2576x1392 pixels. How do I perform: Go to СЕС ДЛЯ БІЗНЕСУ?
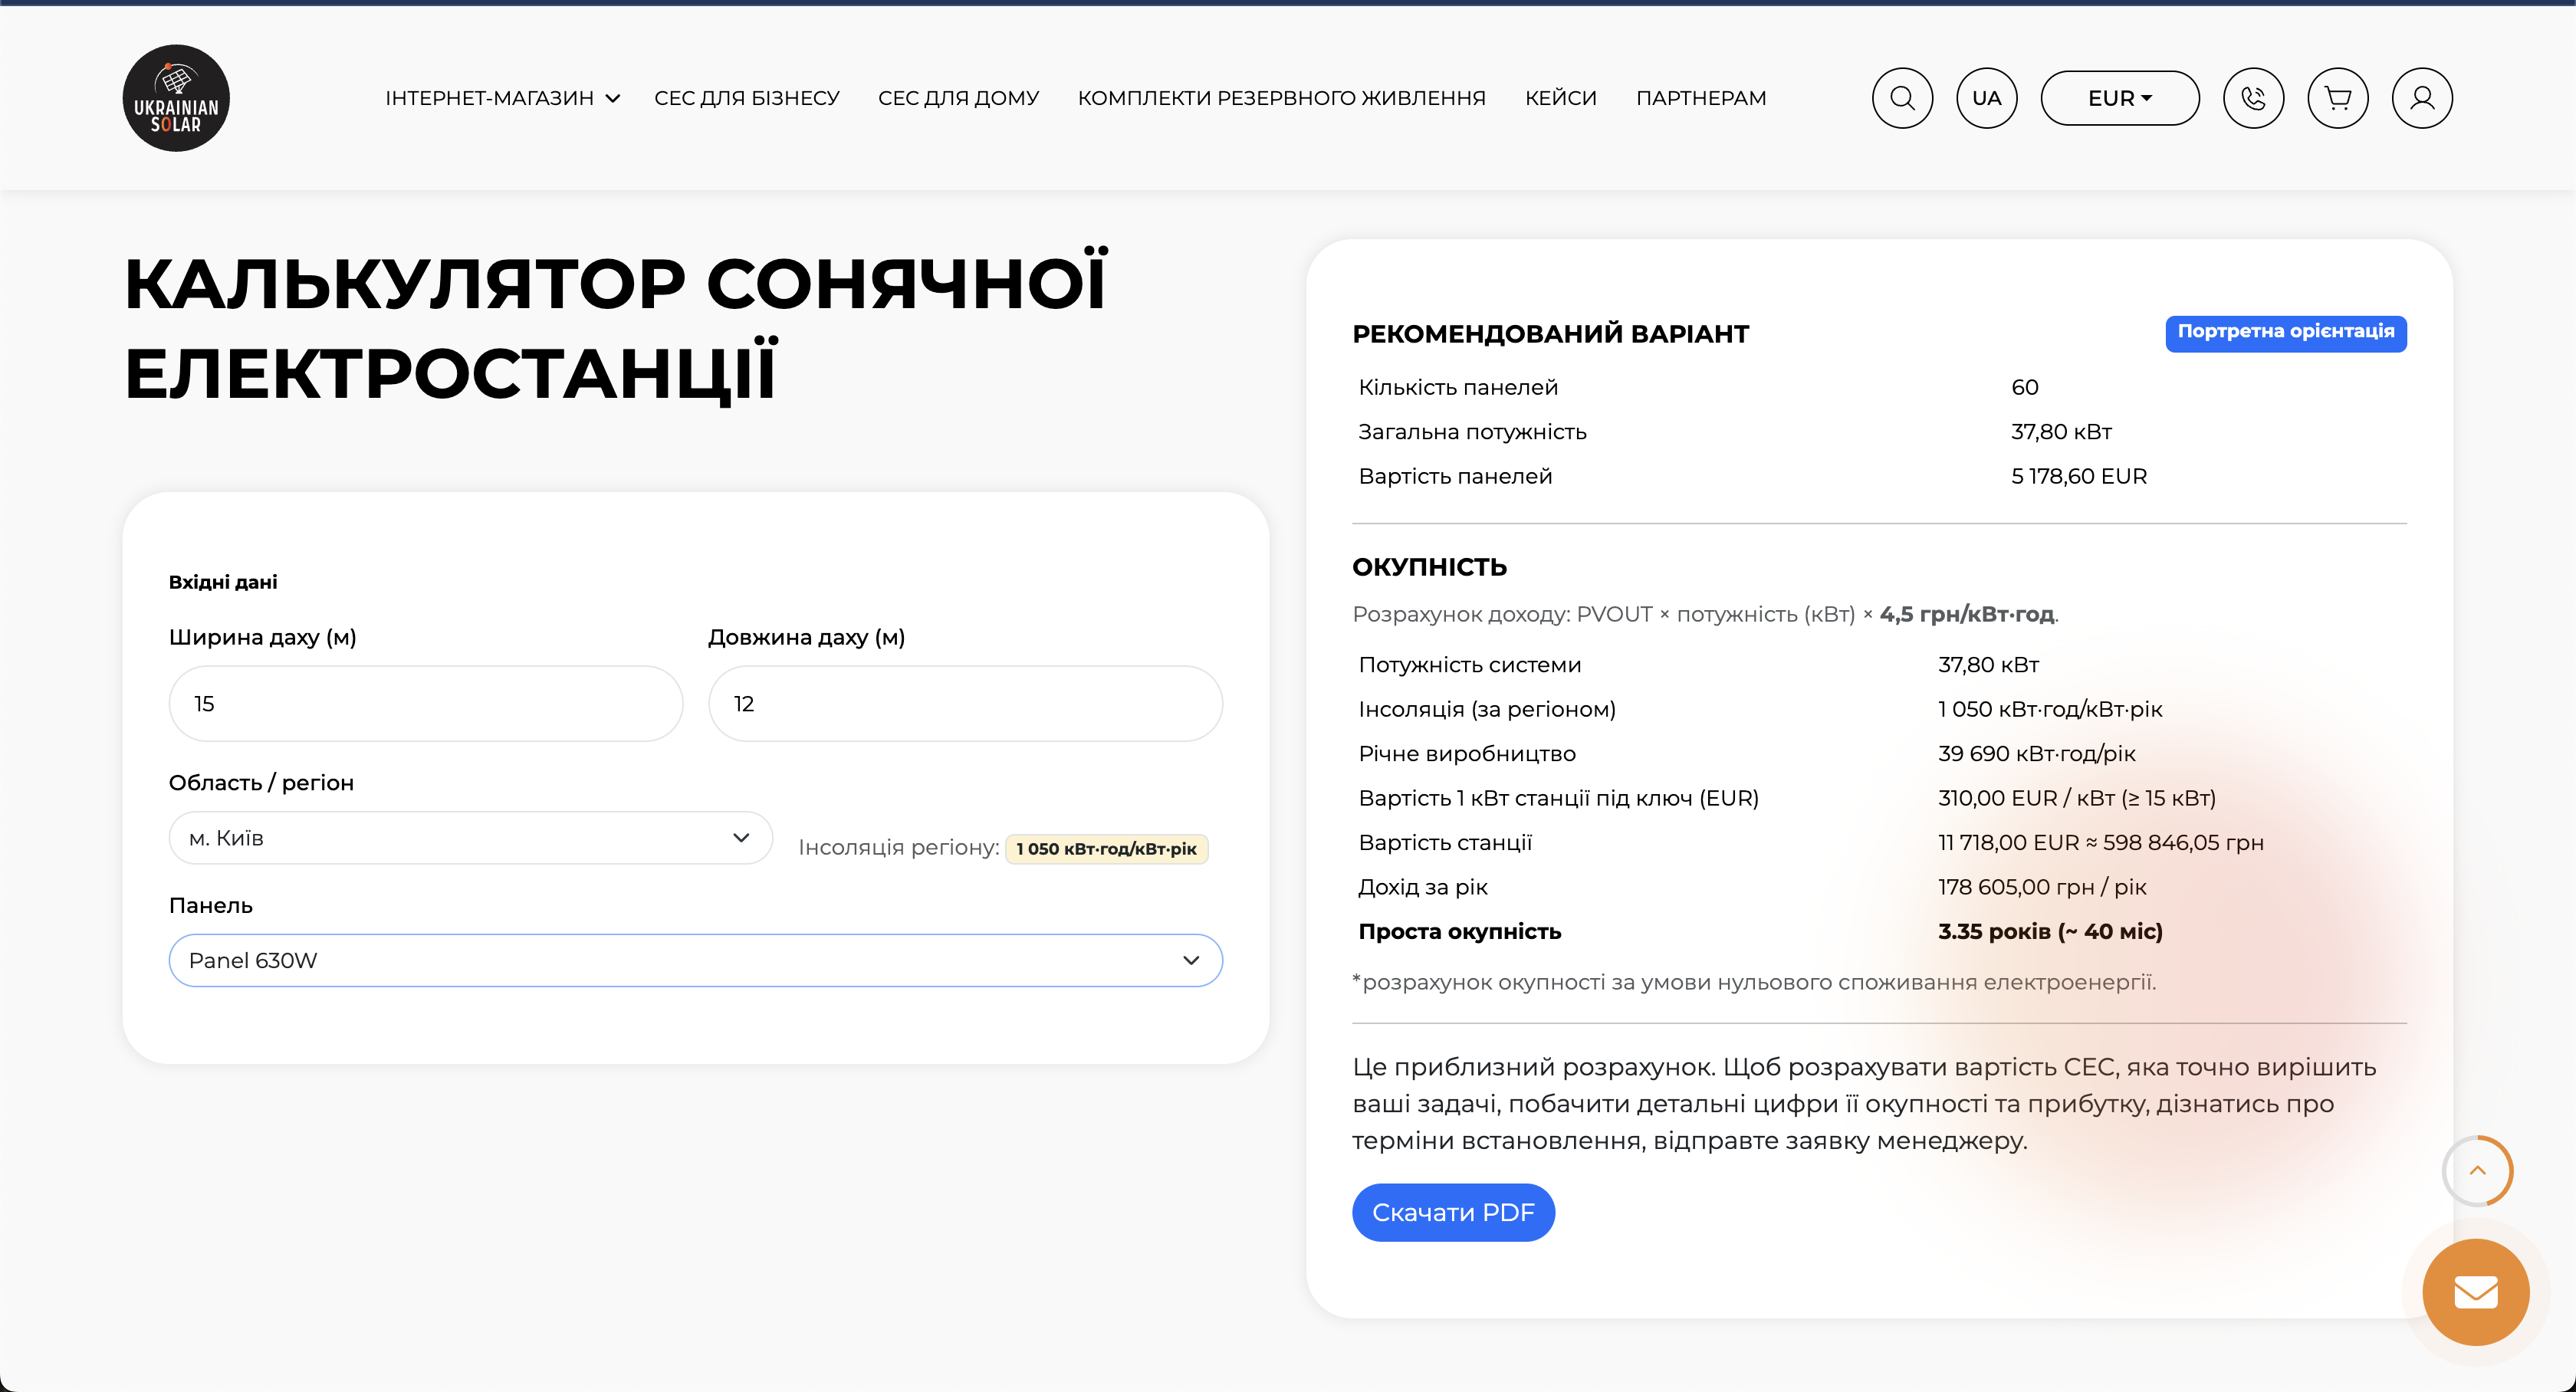[x=746, y=98]
